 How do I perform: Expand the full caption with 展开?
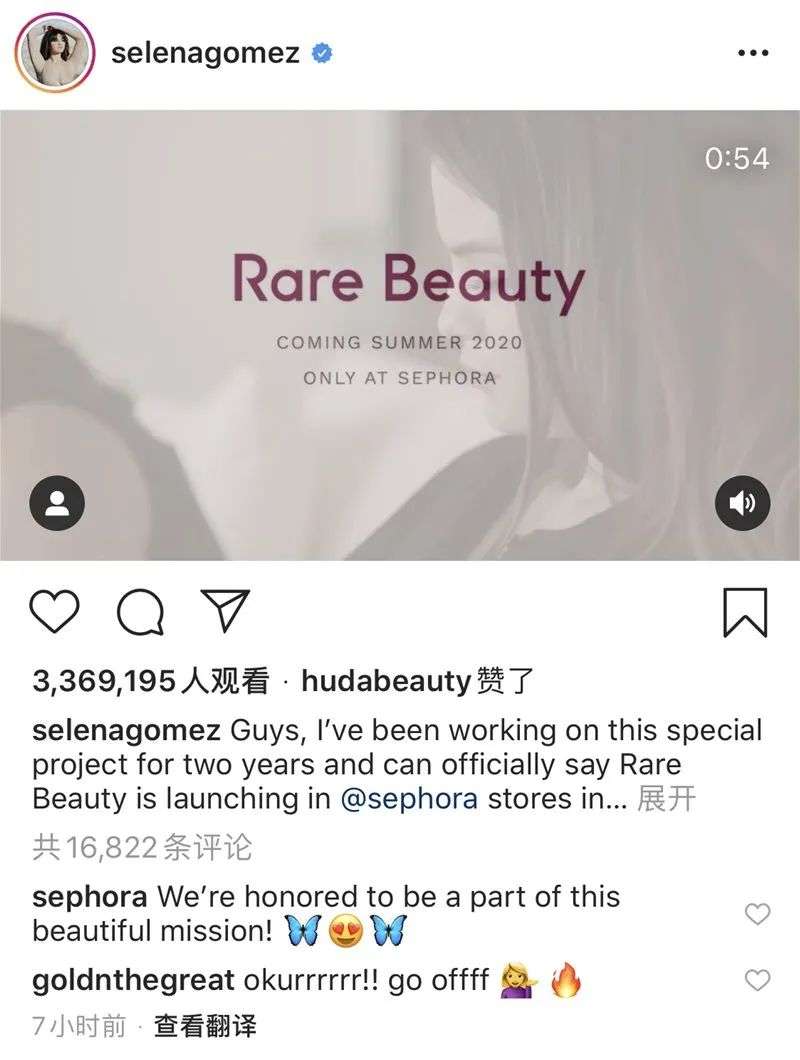click(666, 799)
